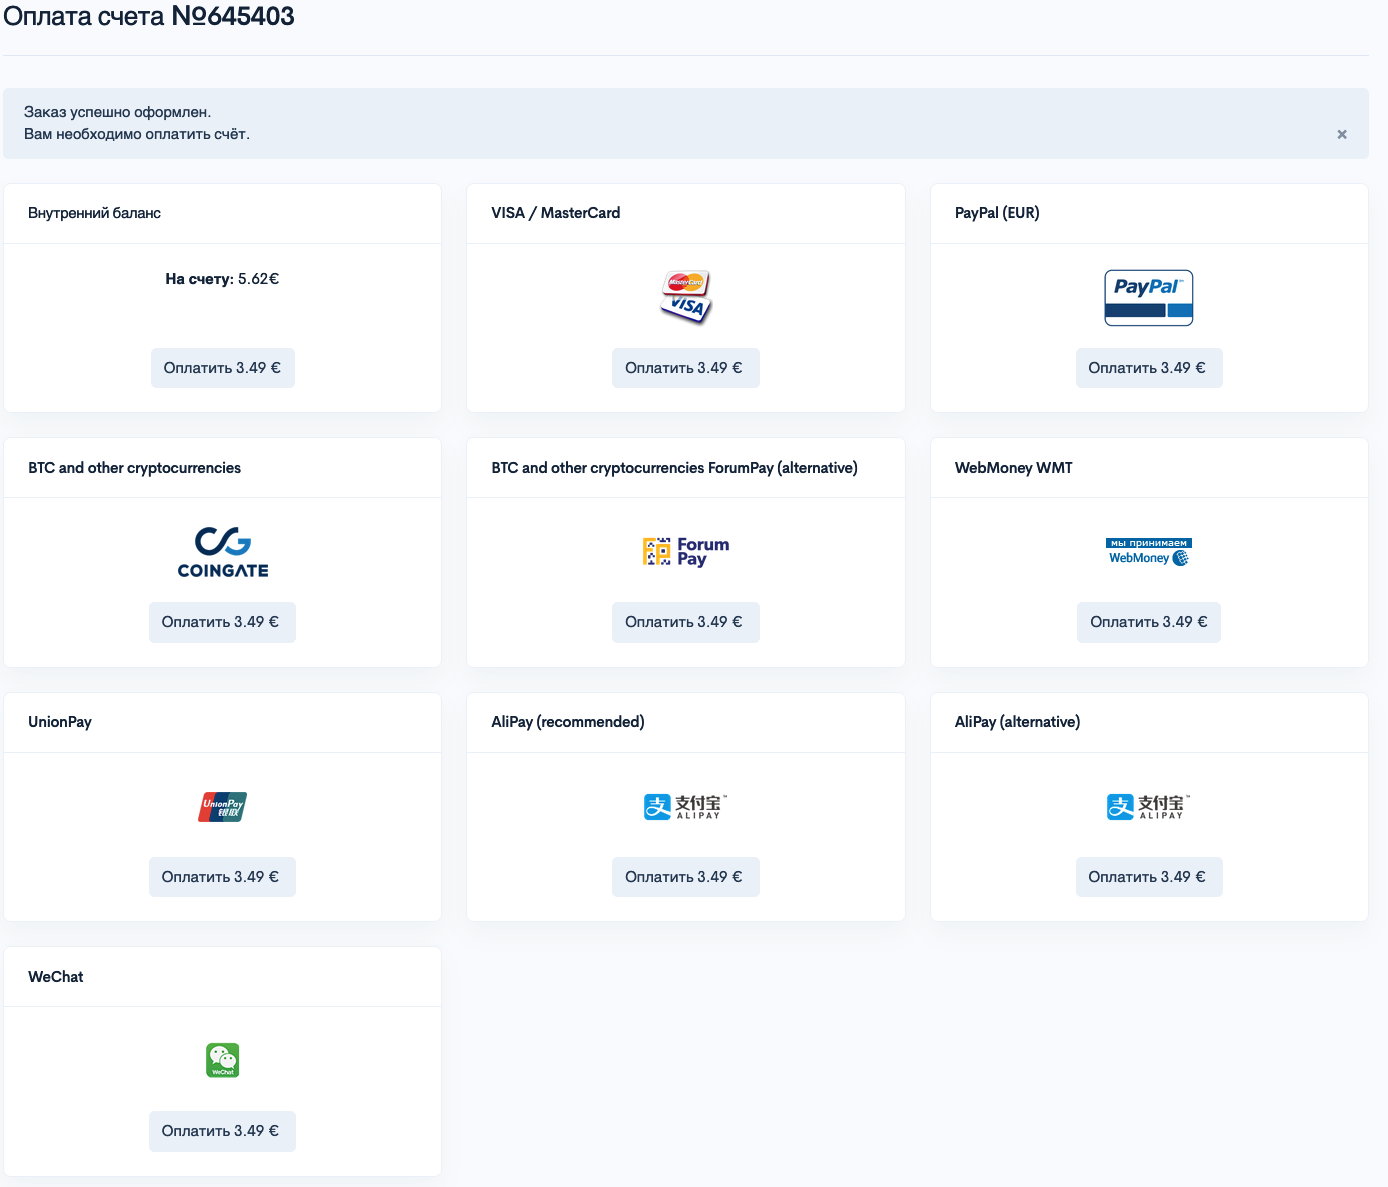Click the 'AliPay (recommended)' title
Image resolution: width=1388 pixels, height=1187 pixels.
(567, 722)
